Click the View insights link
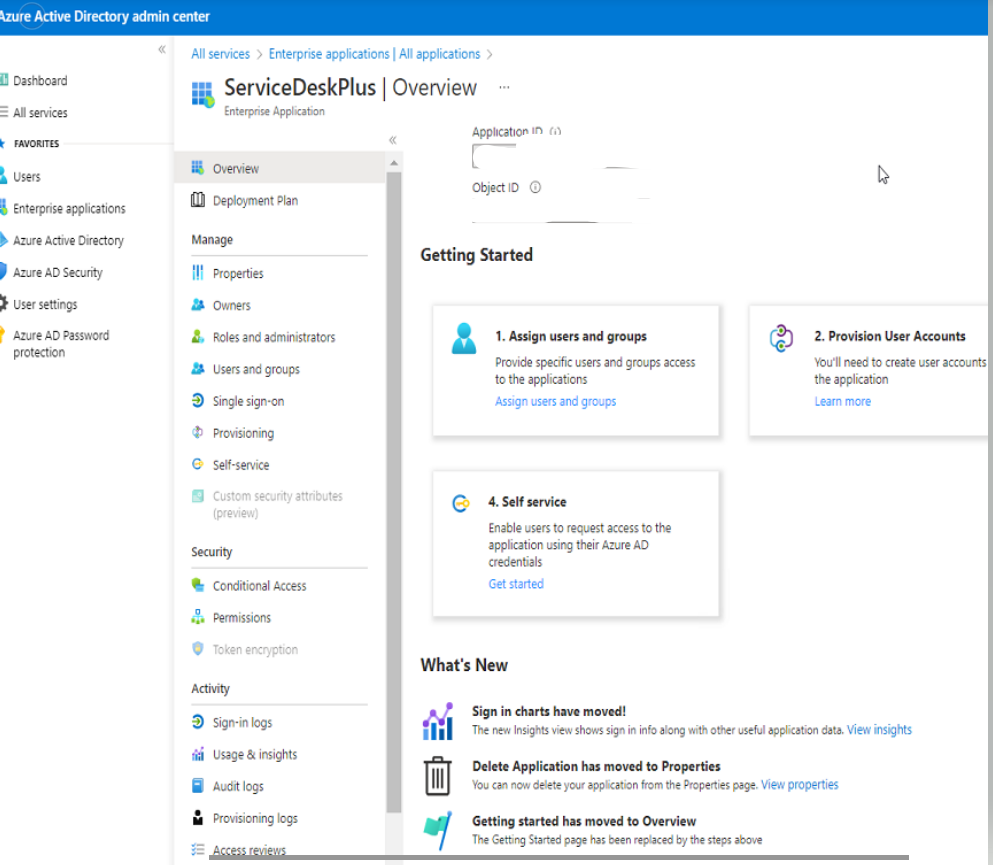 879,729
